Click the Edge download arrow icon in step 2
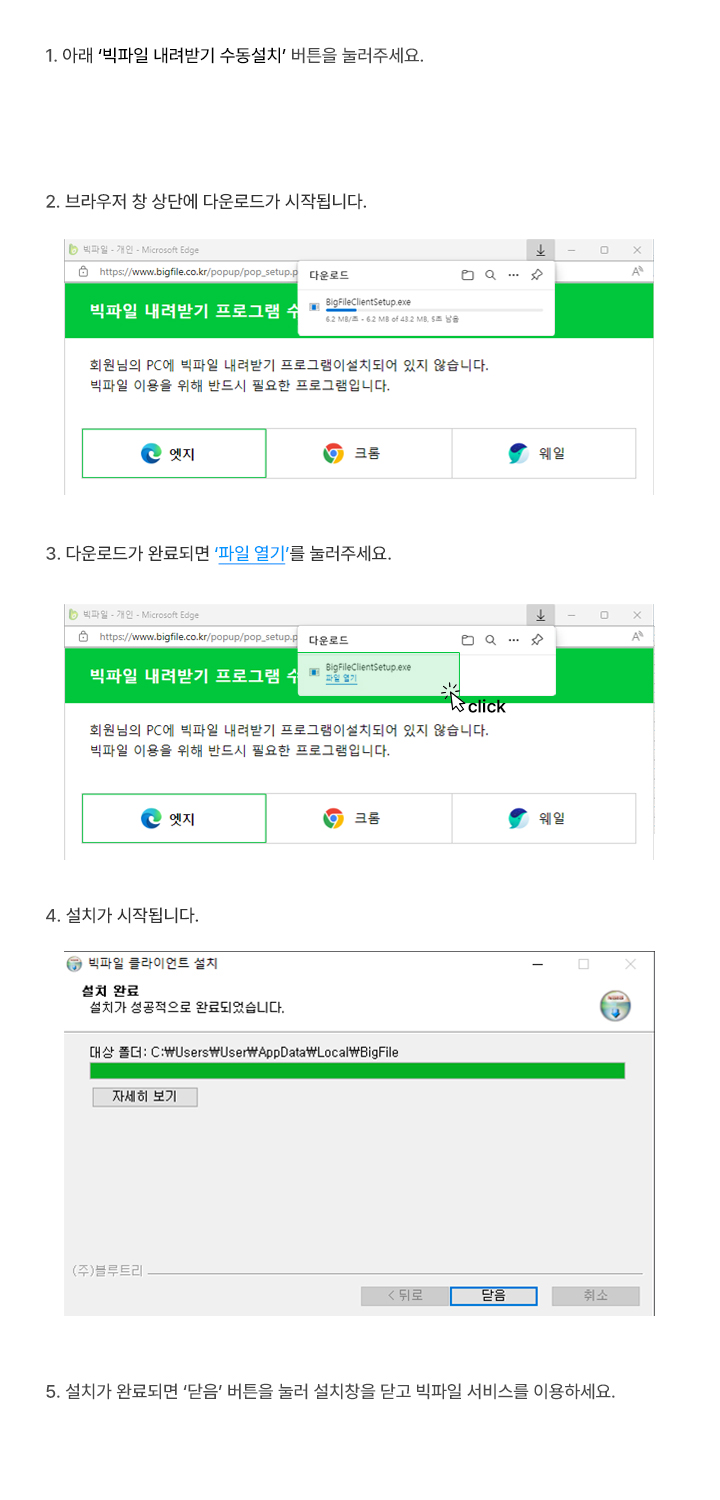Screen dimensions: 720x1500 tap(539, 250)
